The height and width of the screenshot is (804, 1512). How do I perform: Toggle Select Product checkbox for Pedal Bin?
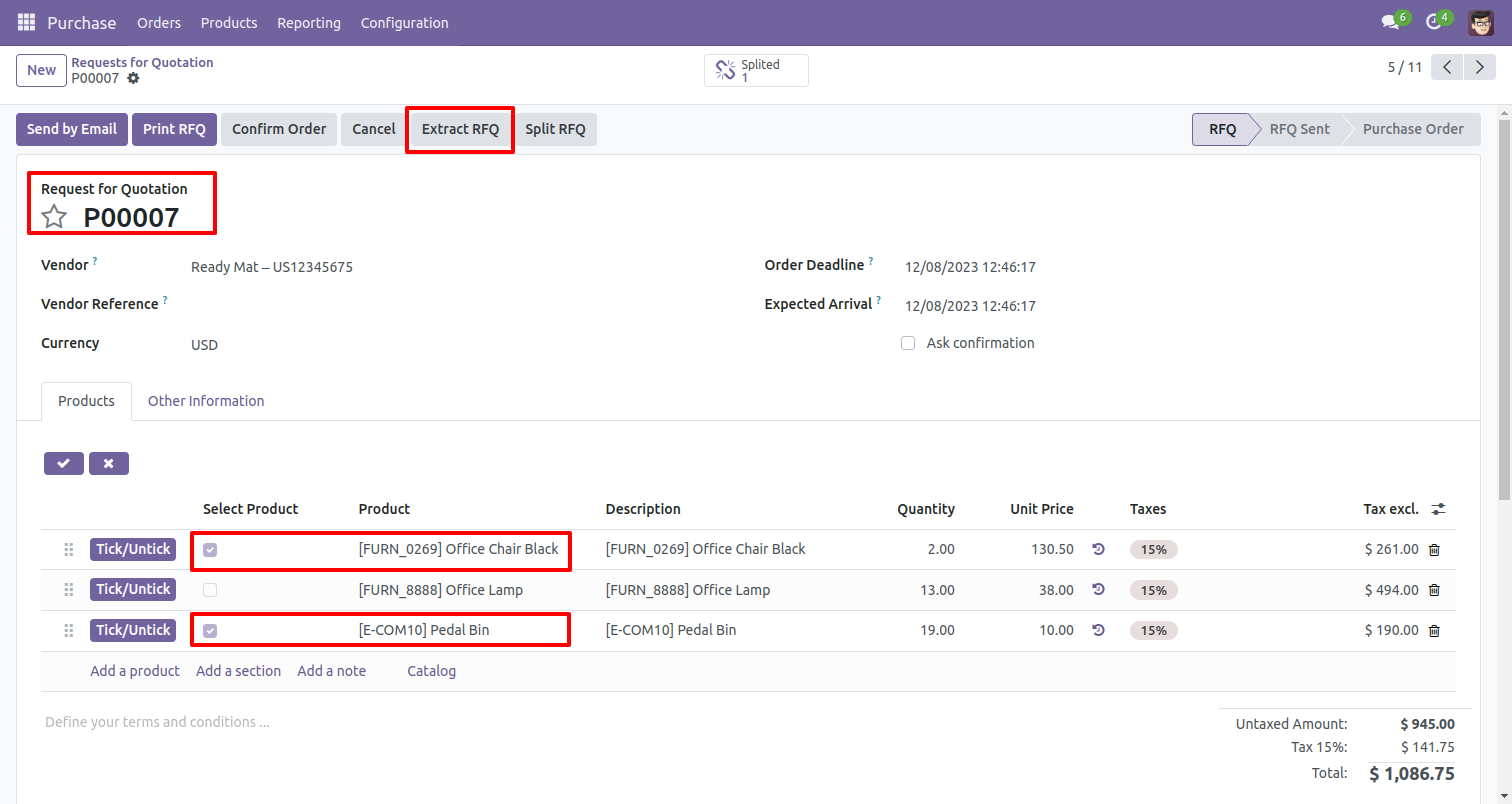pyautogui.click(x=210, y=631)
